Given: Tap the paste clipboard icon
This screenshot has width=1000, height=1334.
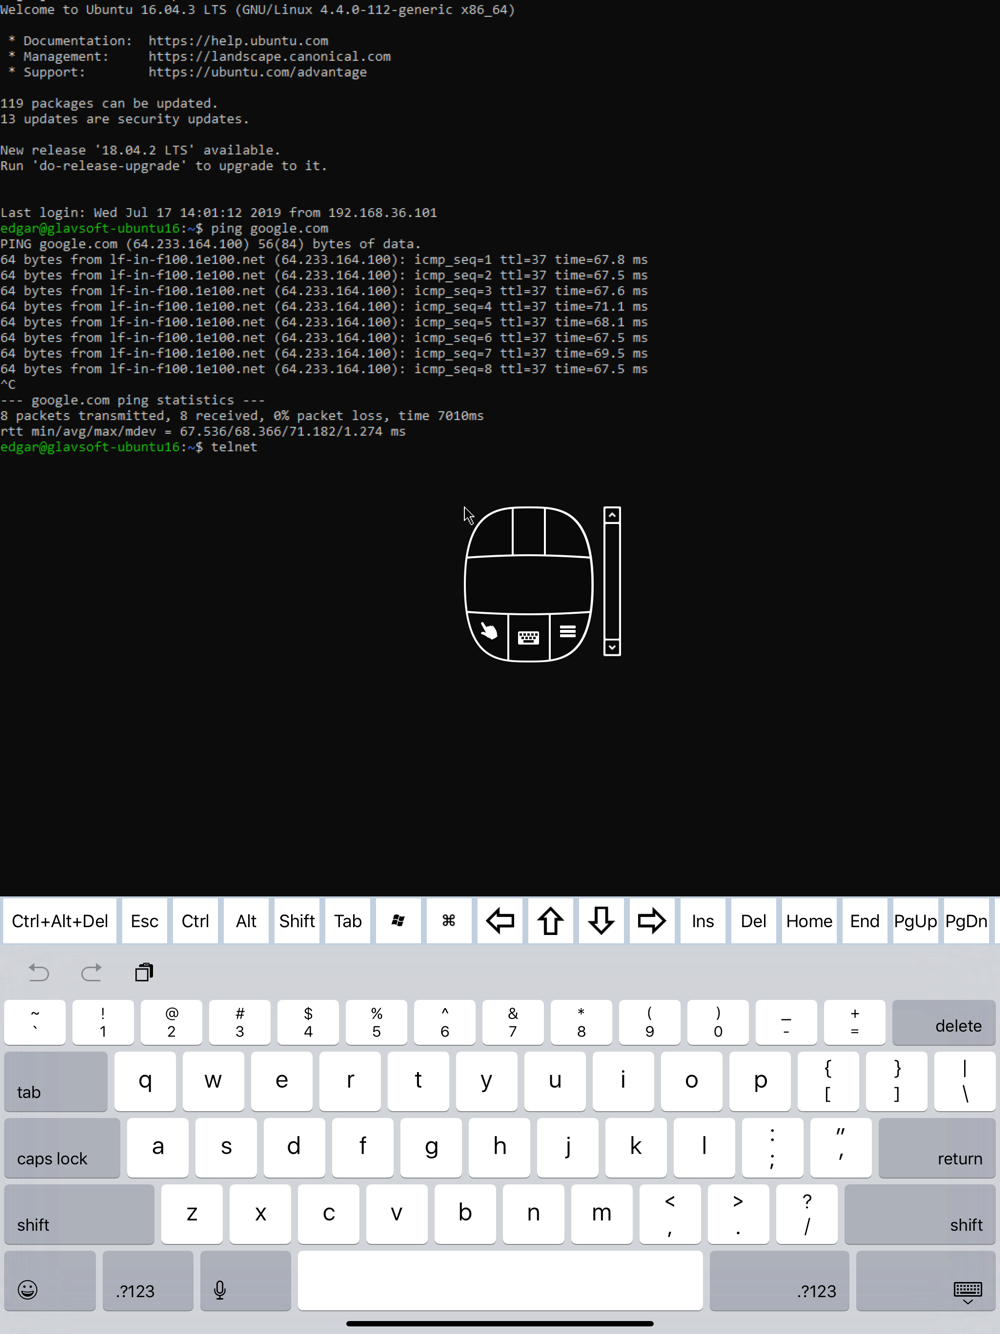Looking at the screenshot, I should [144, 972].
